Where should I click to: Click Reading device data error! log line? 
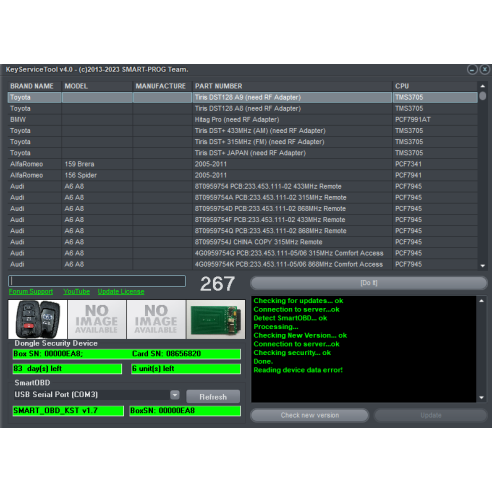tap(298, 370)
